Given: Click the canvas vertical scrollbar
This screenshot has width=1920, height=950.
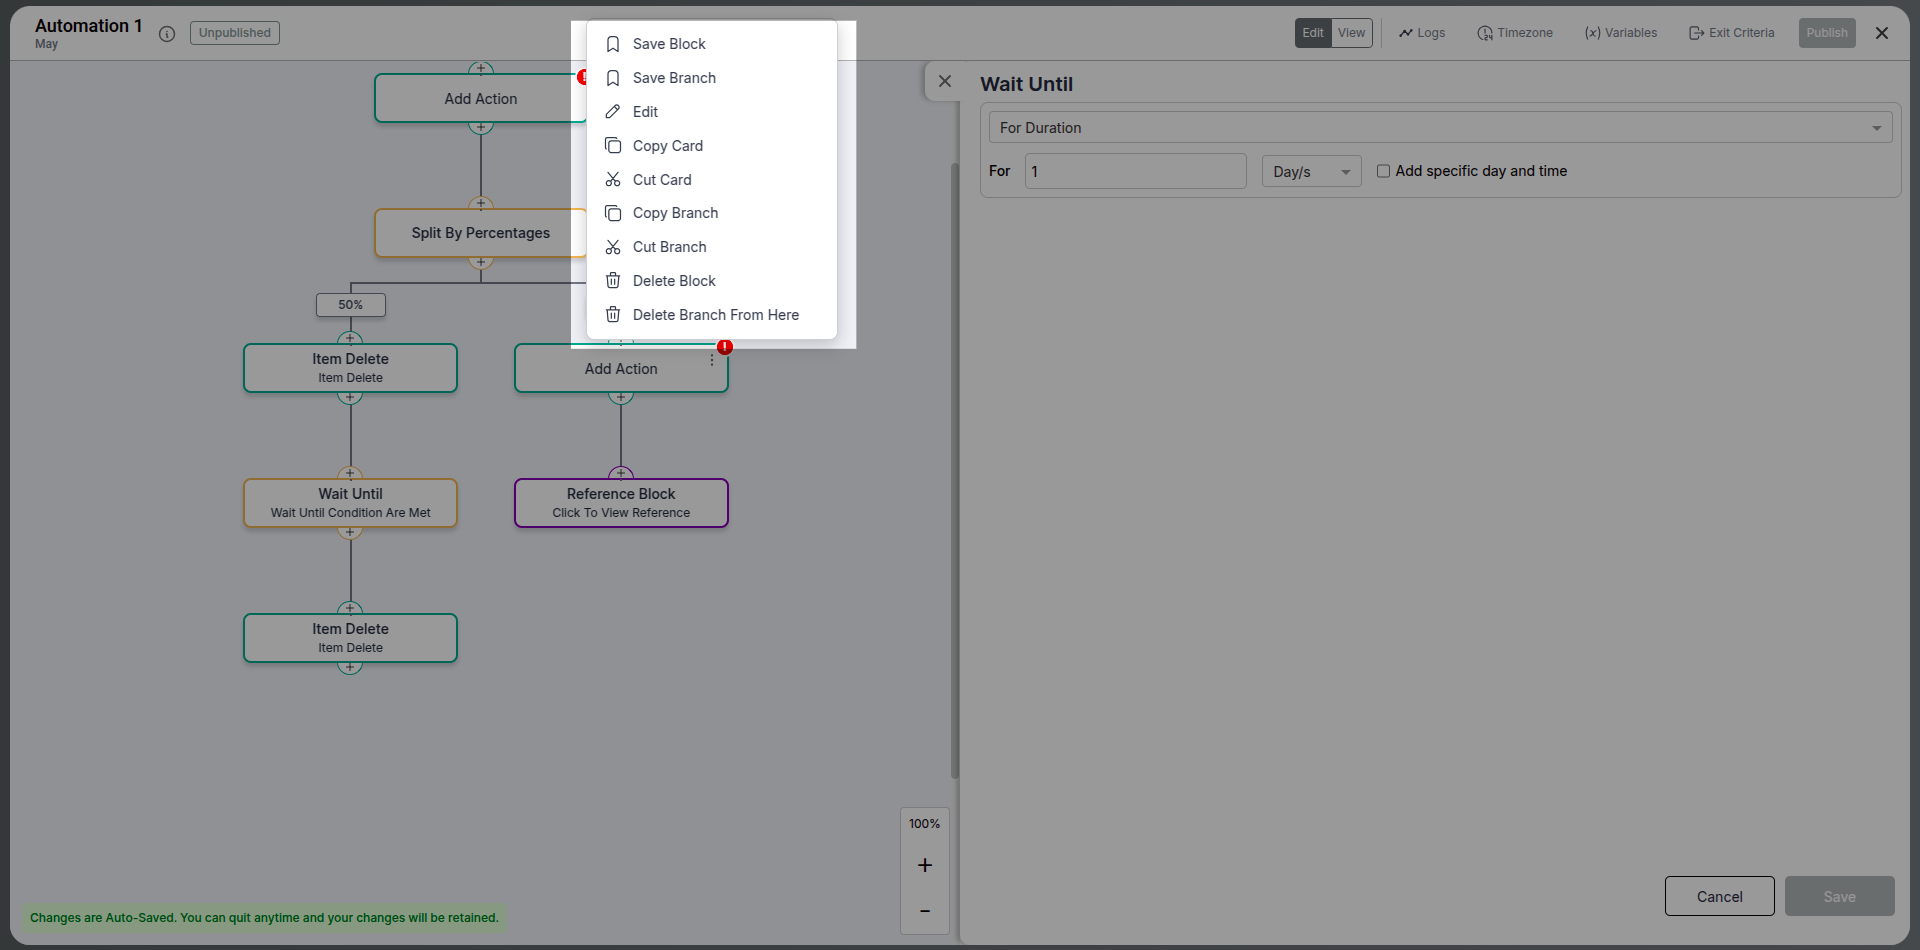Looking at the screenshot, I should (954, 470).
